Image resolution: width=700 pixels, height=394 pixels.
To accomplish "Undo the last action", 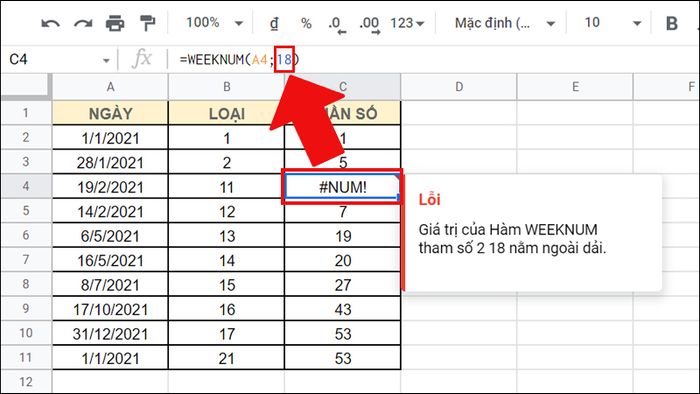I will (x=50, y=23).
